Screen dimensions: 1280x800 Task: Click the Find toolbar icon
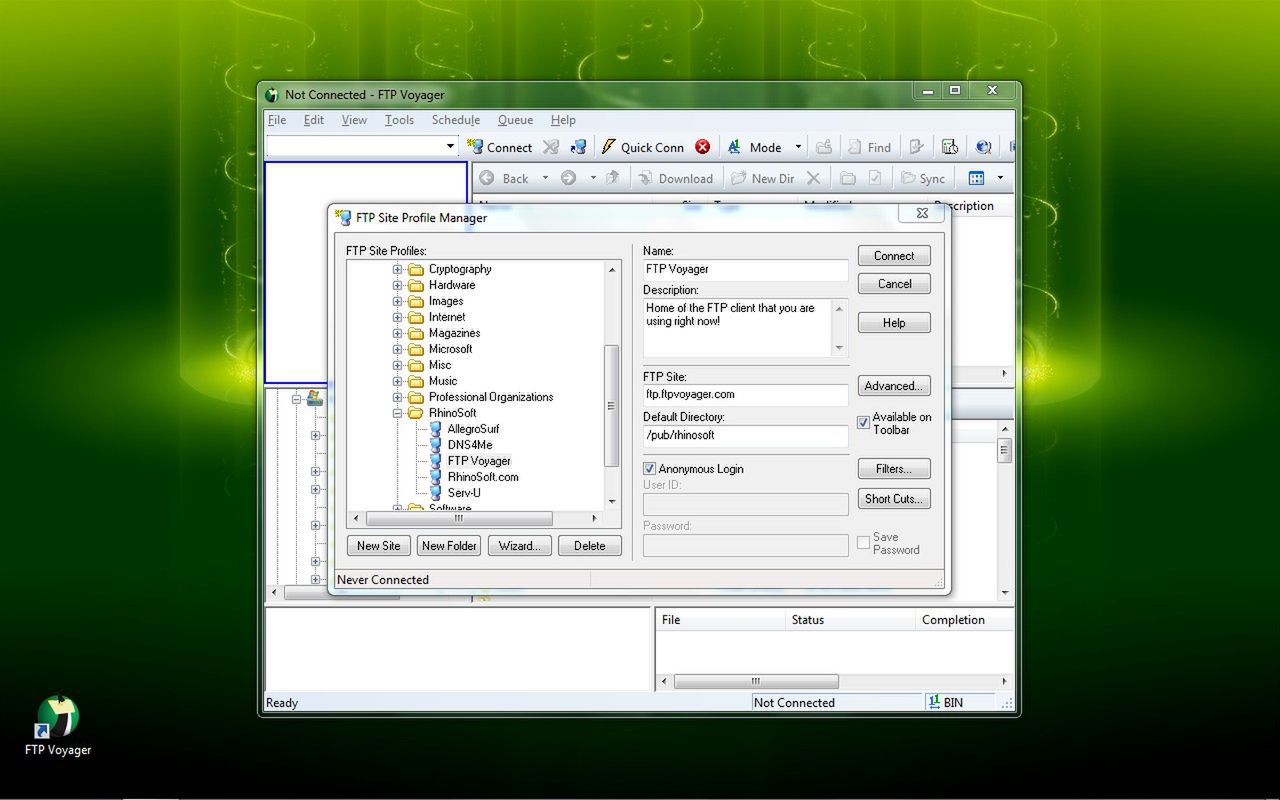855,147
